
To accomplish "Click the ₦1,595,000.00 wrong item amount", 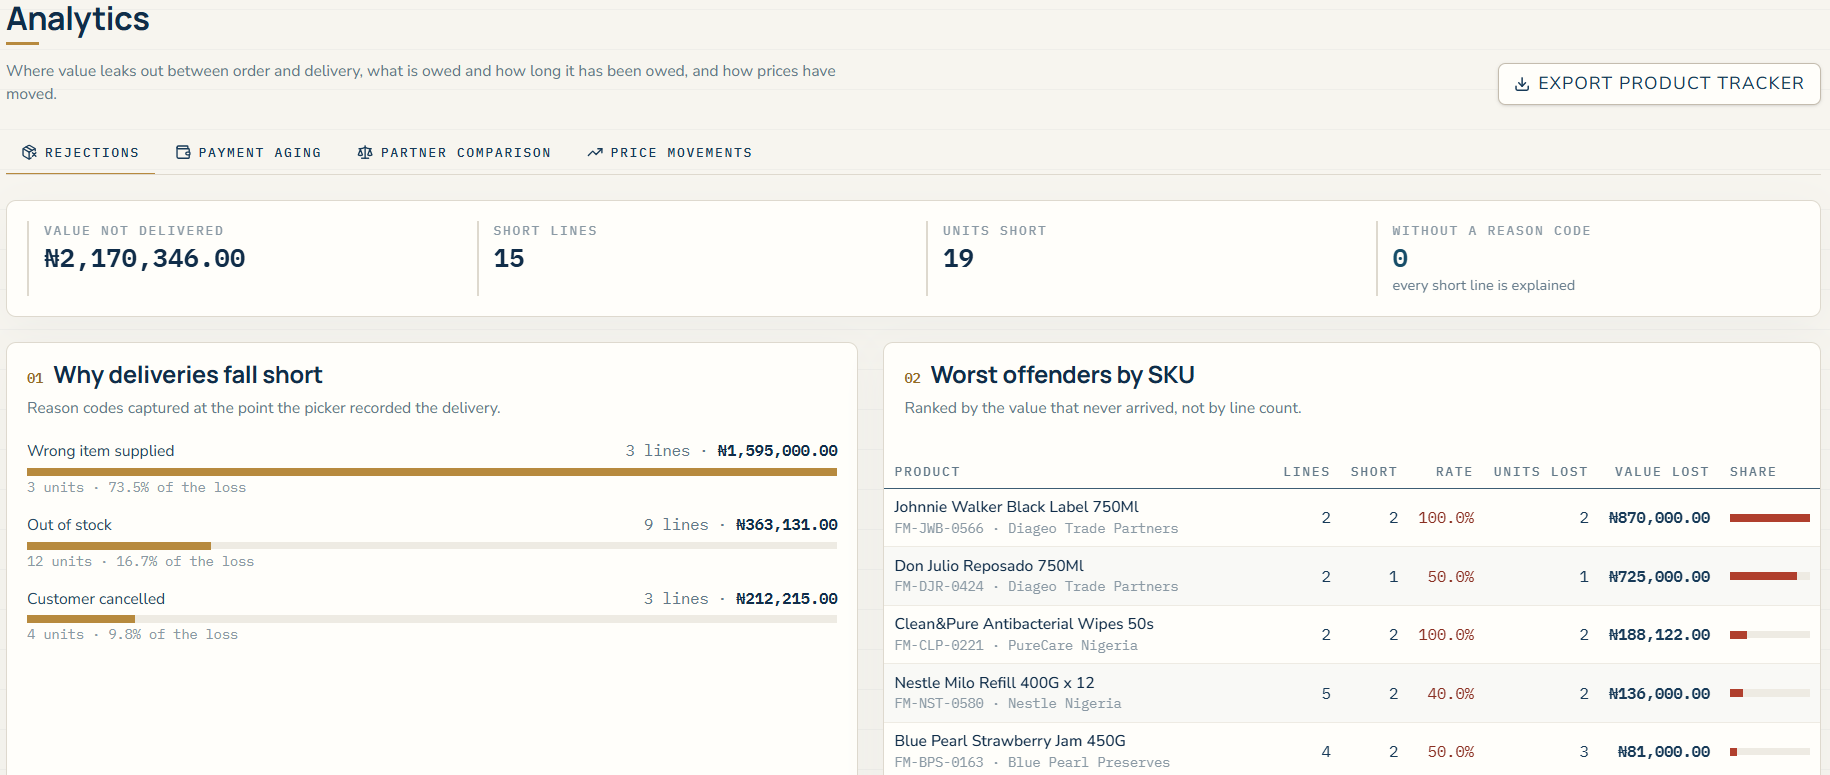I will point(777,451).
